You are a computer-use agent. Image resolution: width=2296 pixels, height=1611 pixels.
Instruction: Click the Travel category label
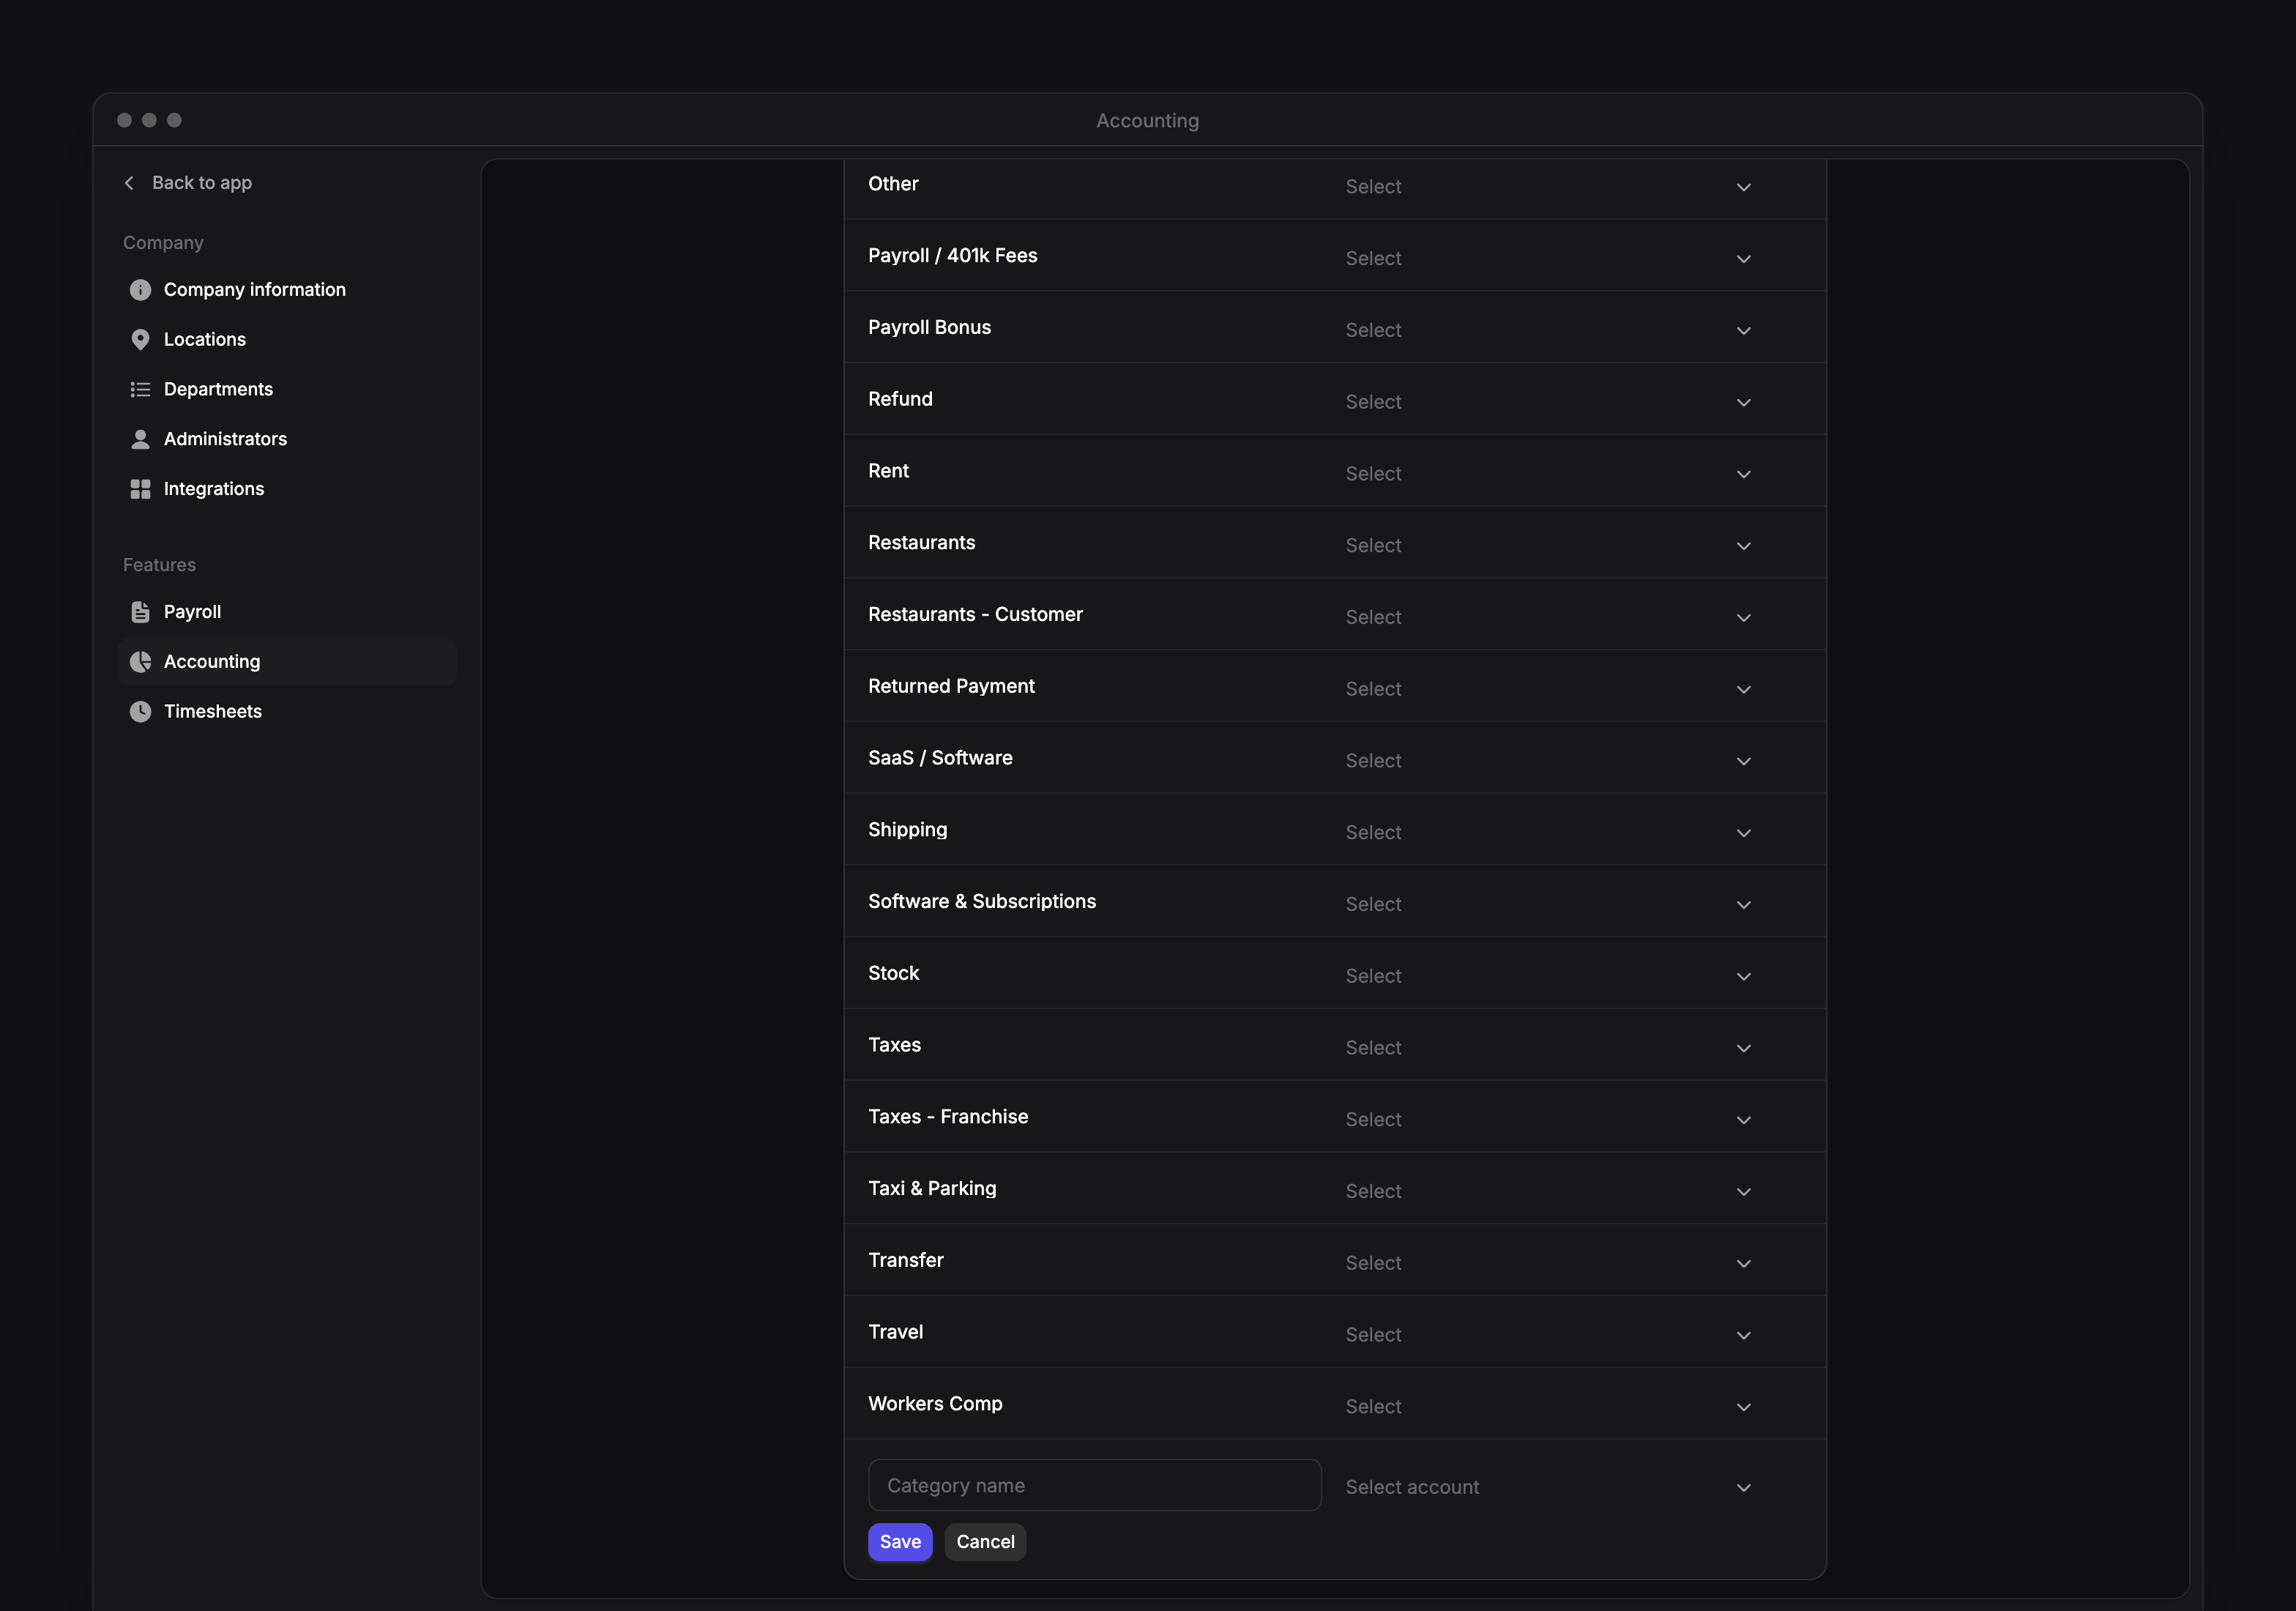pyautogui.click(x=896, y=1332)
